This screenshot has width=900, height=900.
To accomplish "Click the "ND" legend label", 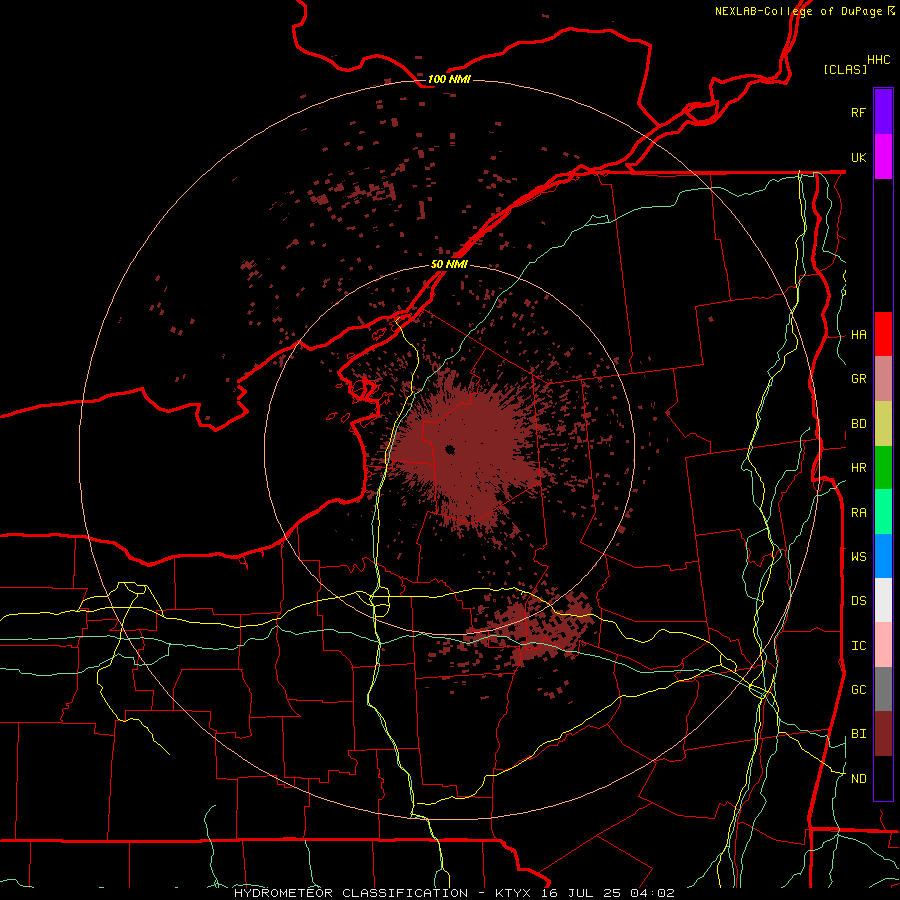I will click(x=858, y=779).
